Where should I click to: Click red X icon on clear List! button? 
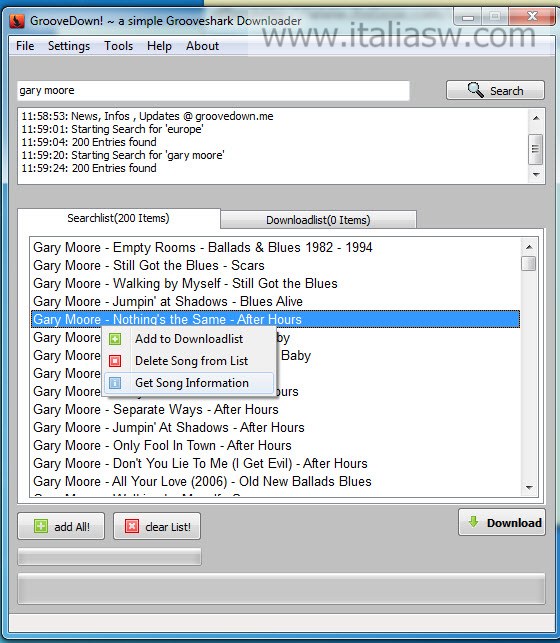132,526
